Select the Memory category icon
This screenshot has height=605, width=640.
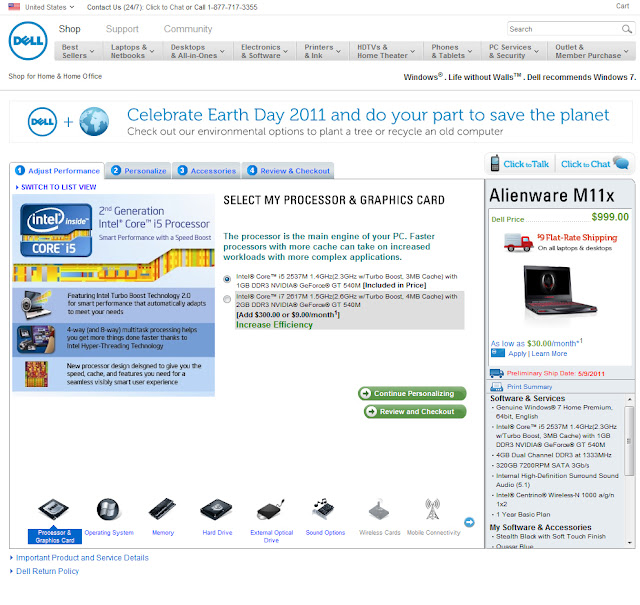tap(162, 509)
